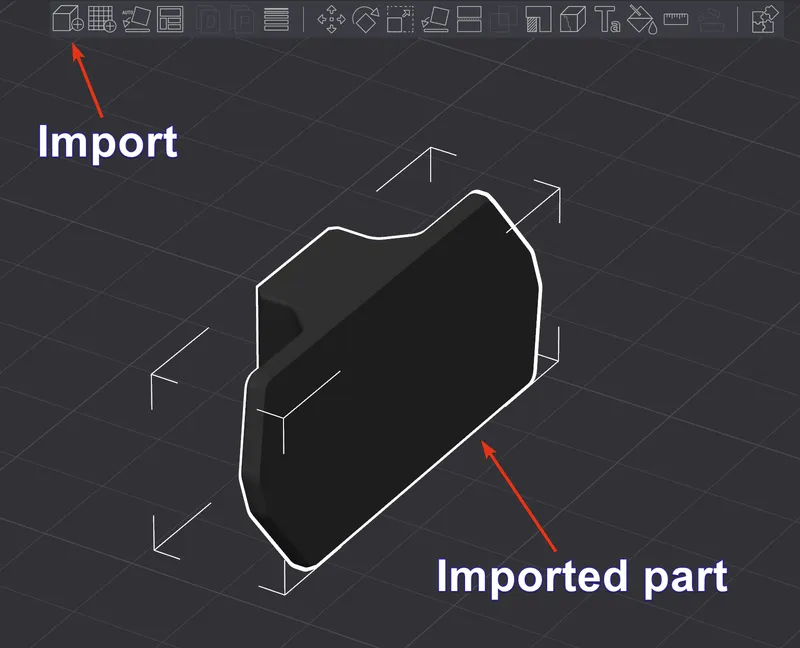800x648 pixels.
Task: Click the Add Plate grid icon
Action: pos(102,19)
